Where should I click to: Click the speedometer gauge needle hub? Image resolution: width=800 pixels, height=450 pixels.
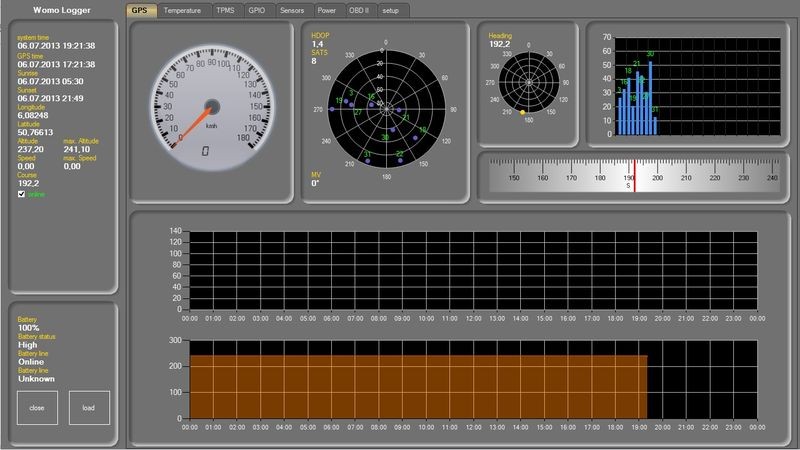(212, 105)
